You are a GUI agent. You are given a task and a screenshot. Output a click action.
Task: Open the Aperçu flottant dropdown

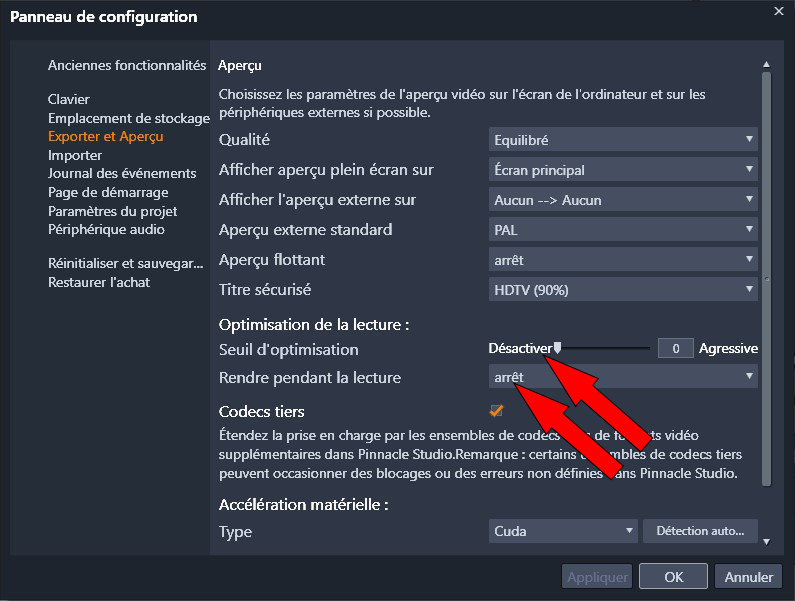click(x=624, y=260)
